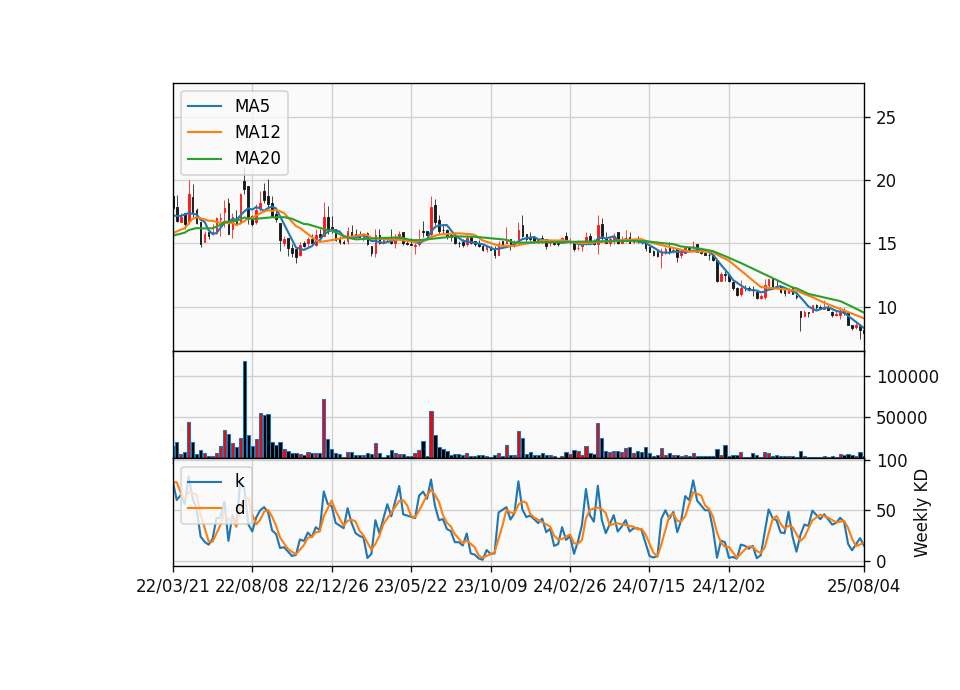
Task: Click the blue MA5 legend line sample
Action: pos(204,106)
